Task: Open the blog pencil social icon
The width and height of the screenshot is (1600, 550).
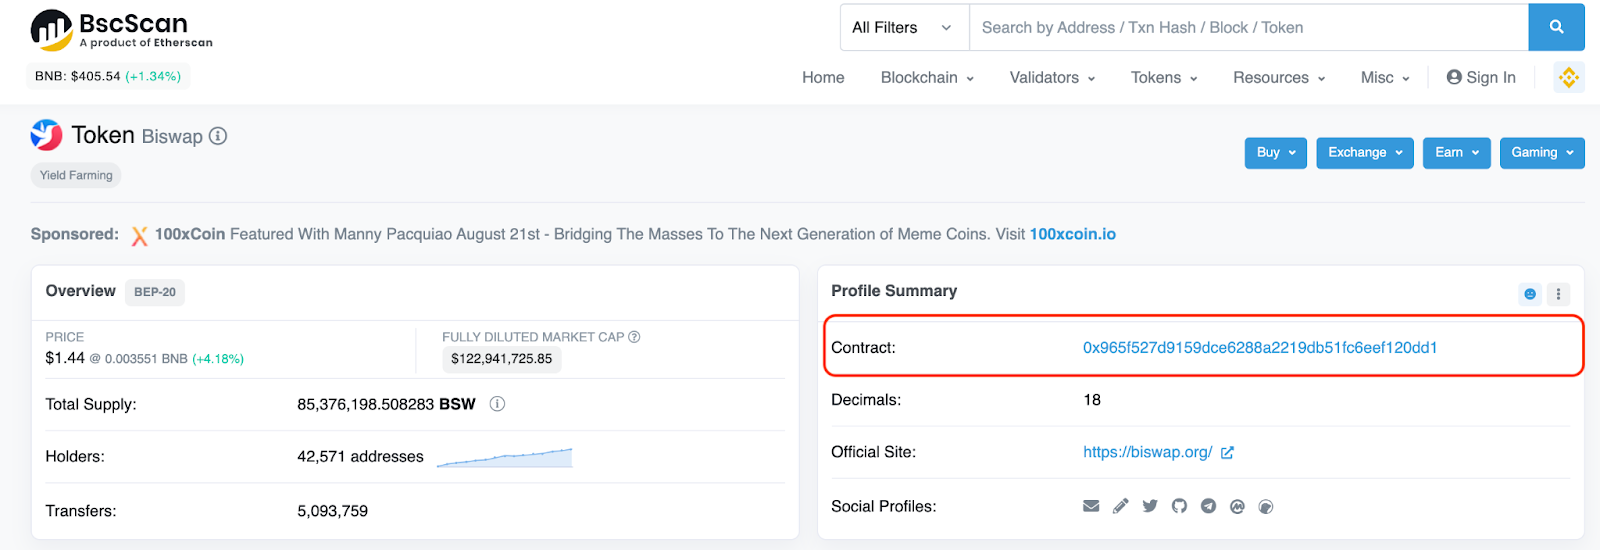Action: point(1120,506)
